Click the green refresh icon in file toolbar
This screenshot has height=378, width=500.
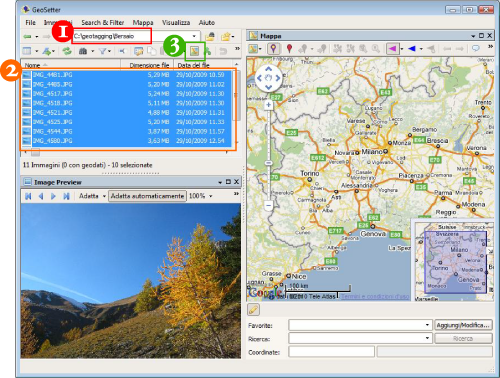point(67,51)
